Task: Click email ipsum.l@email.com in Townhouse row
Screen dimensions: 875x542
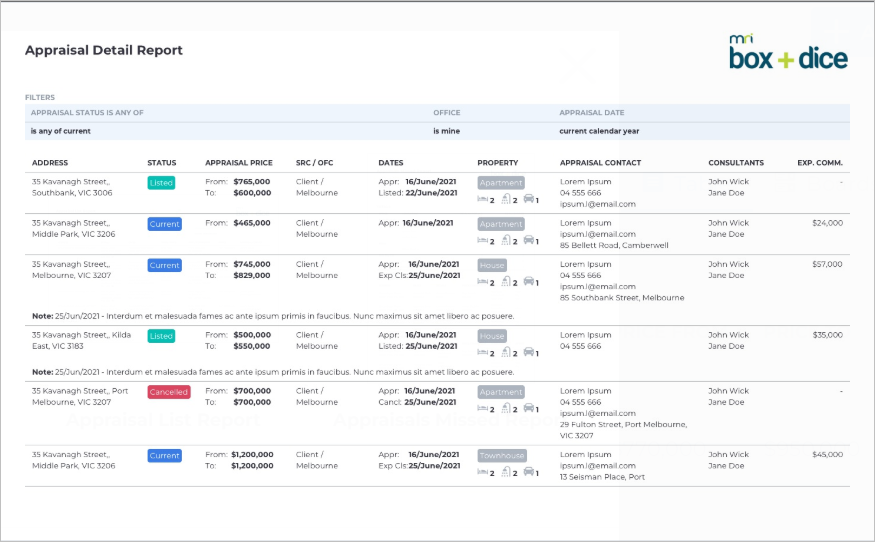Action: [x=598, y=466]
